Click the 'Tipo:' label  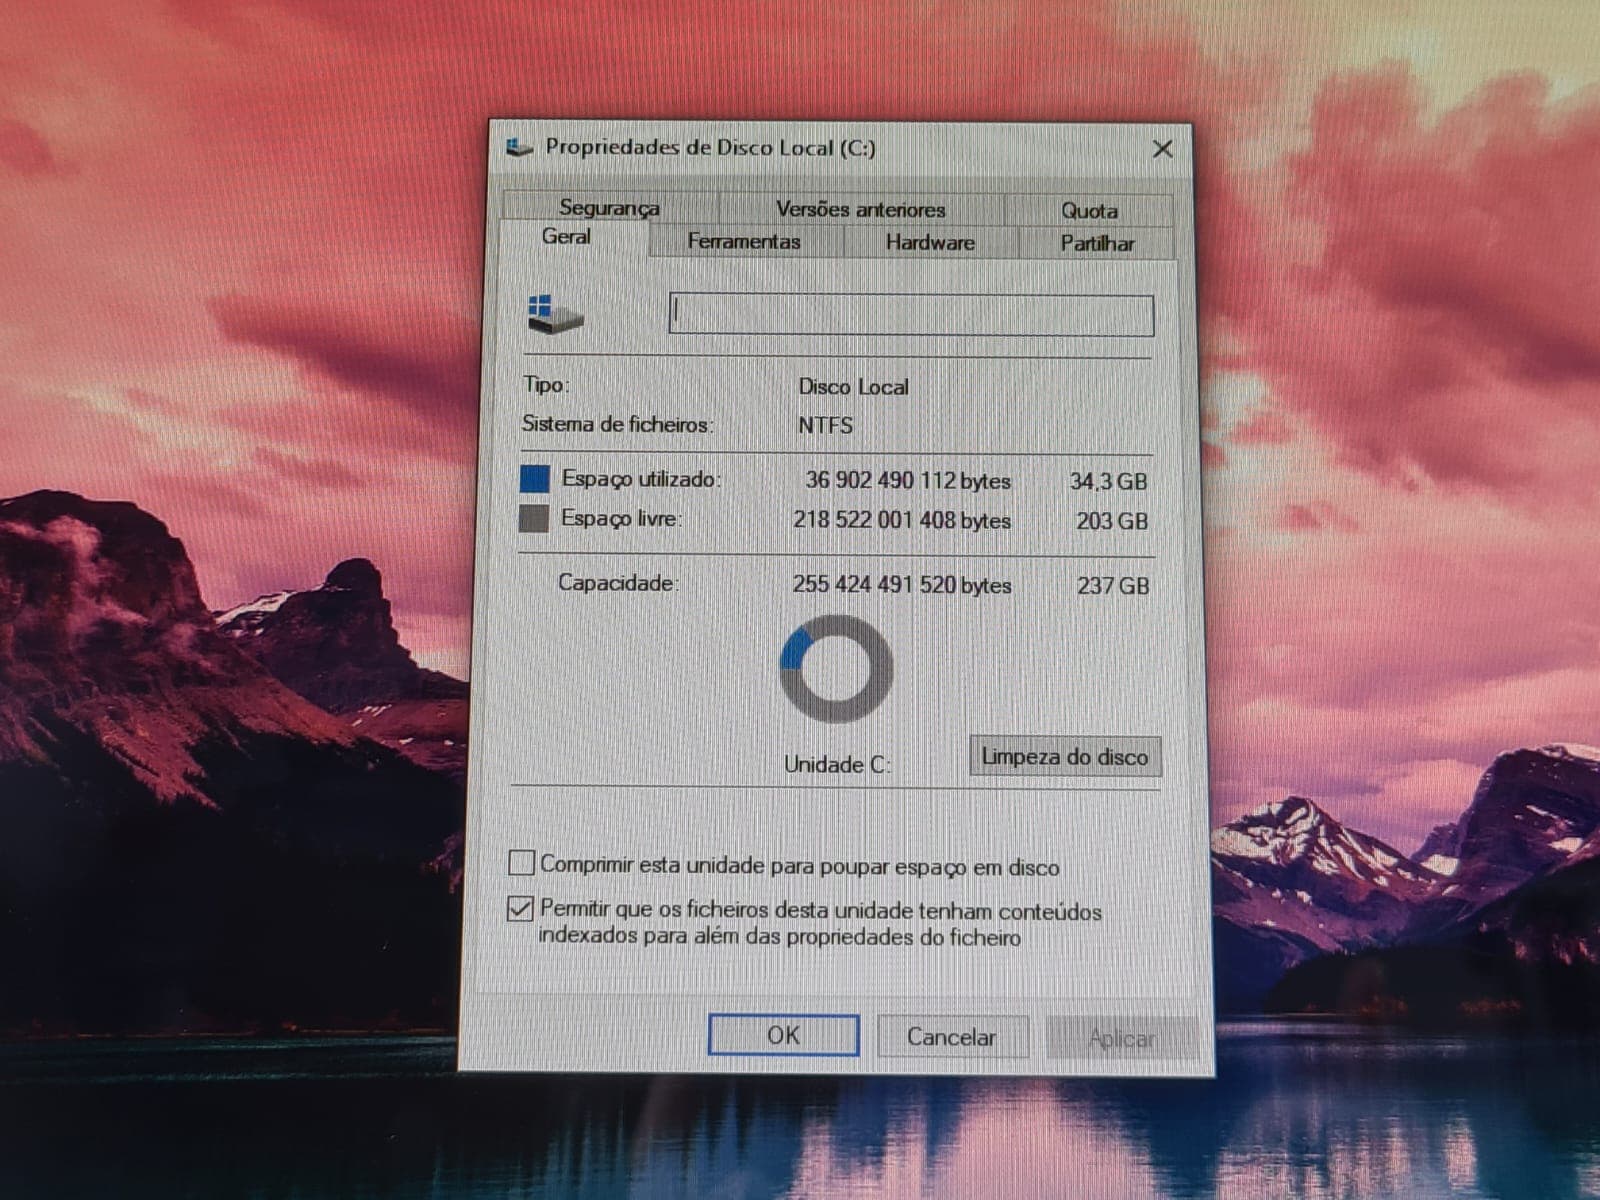pos(546,385)
